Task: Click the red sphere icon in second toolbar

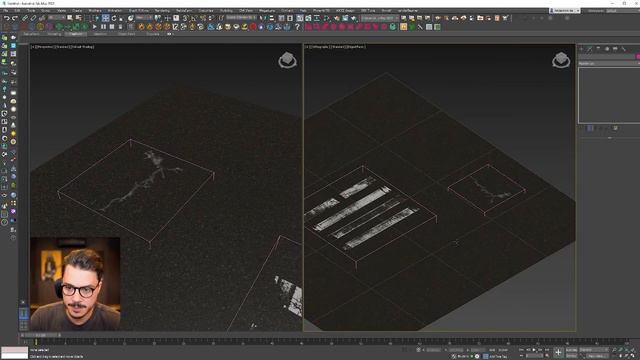Action: 253,27
